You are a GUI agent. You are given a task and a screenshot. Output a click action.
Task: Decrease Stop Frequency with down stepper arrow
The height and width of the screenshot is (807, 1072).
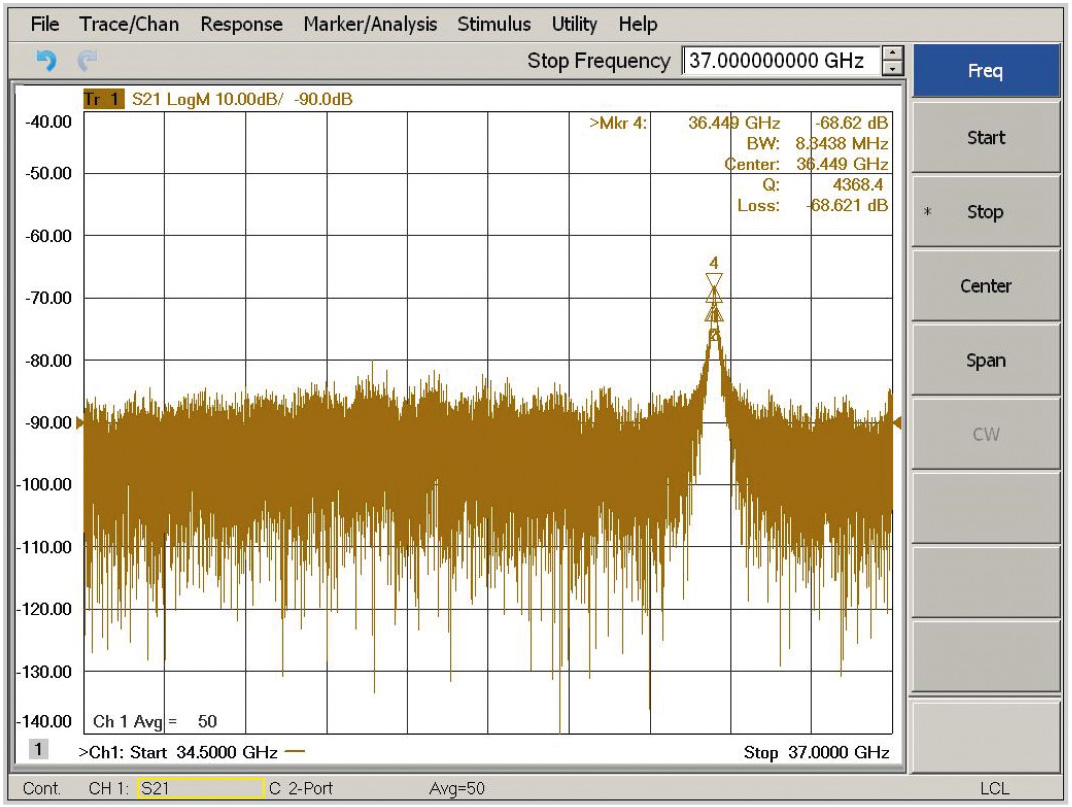[x=893, y=68]
